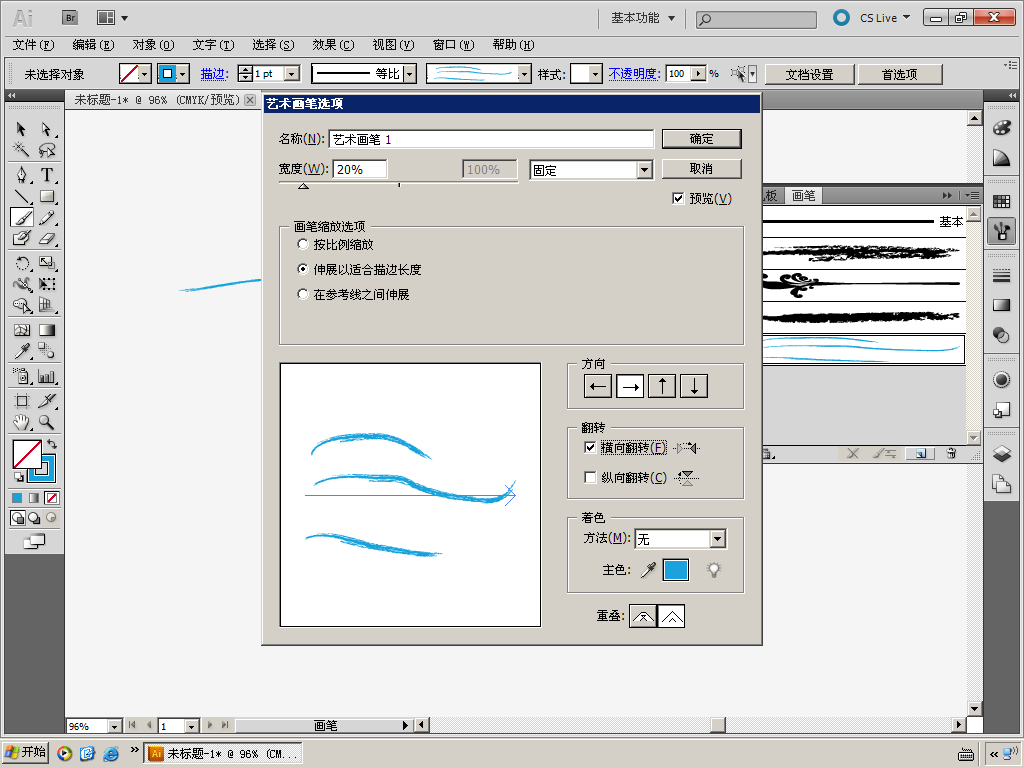Expand the 等比 stroke profile dropdown
The width and height of the screenshot is (1024, 768).
410,74
